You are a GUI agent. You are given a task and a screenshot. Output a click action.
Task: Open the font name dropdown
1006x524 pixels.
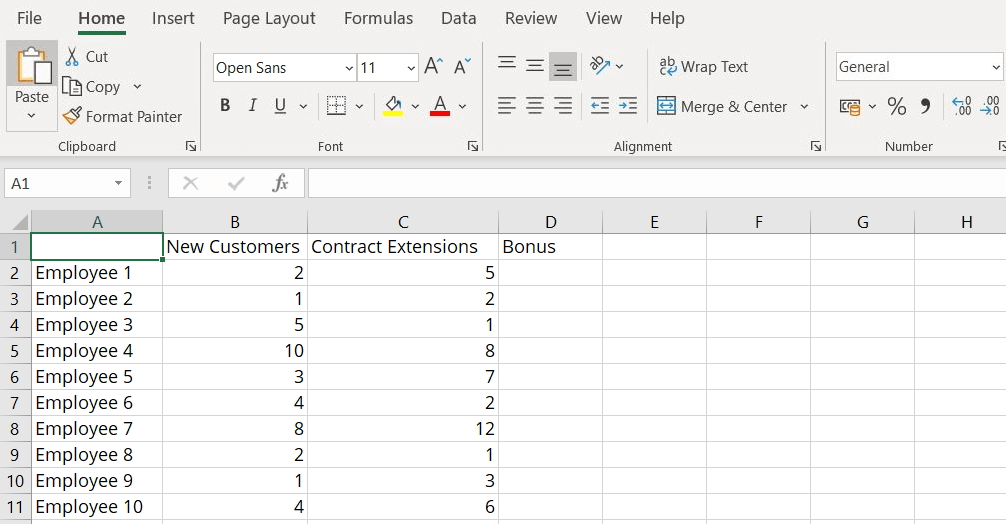click(x=349, y=68)
